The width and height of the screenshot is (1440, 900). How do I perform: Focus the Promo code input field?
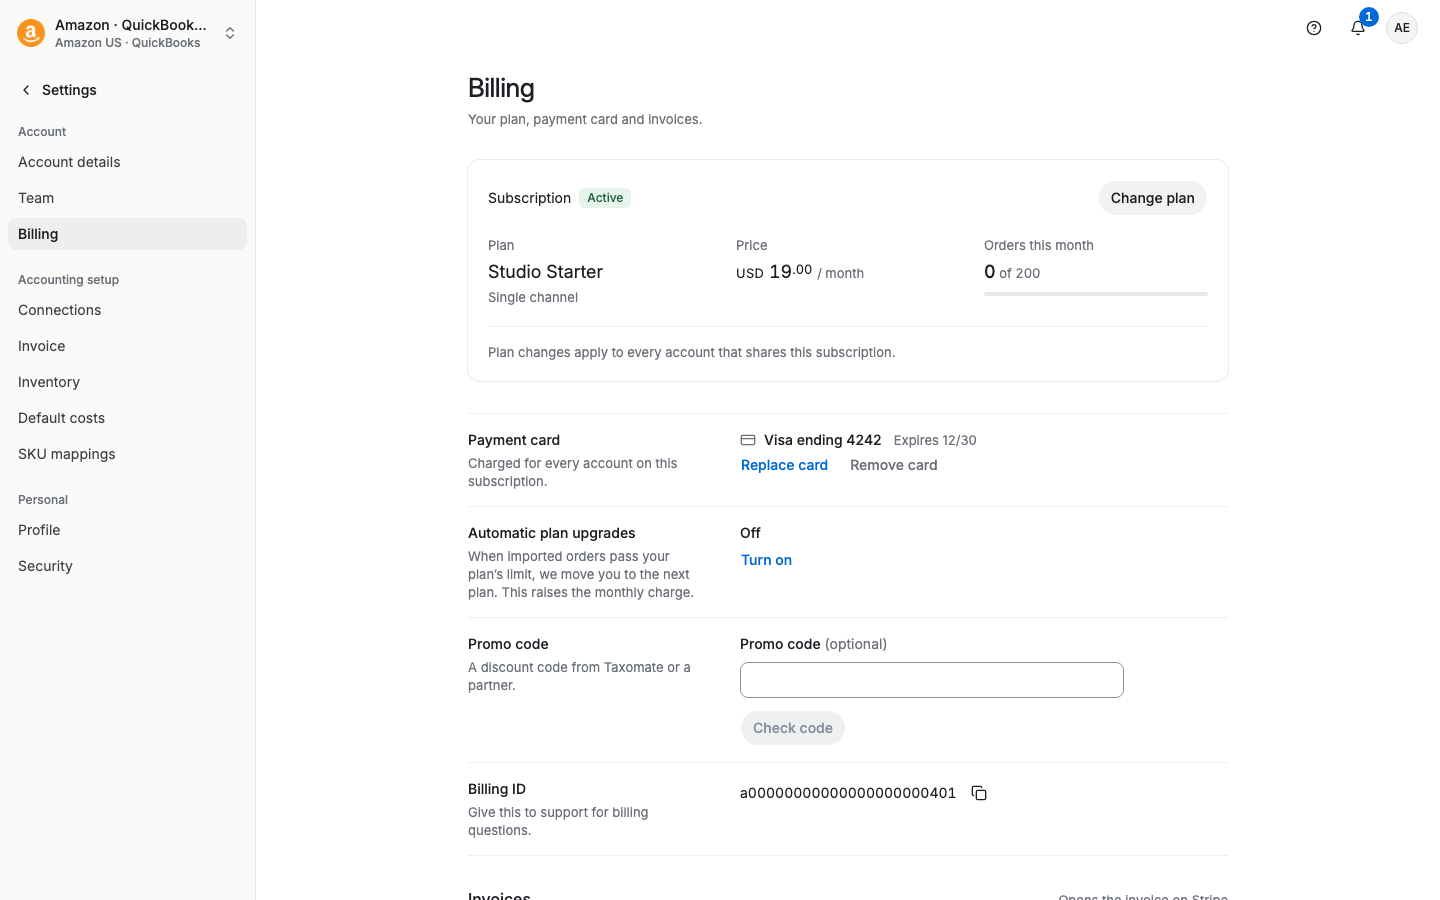click(x=932, y=680)
